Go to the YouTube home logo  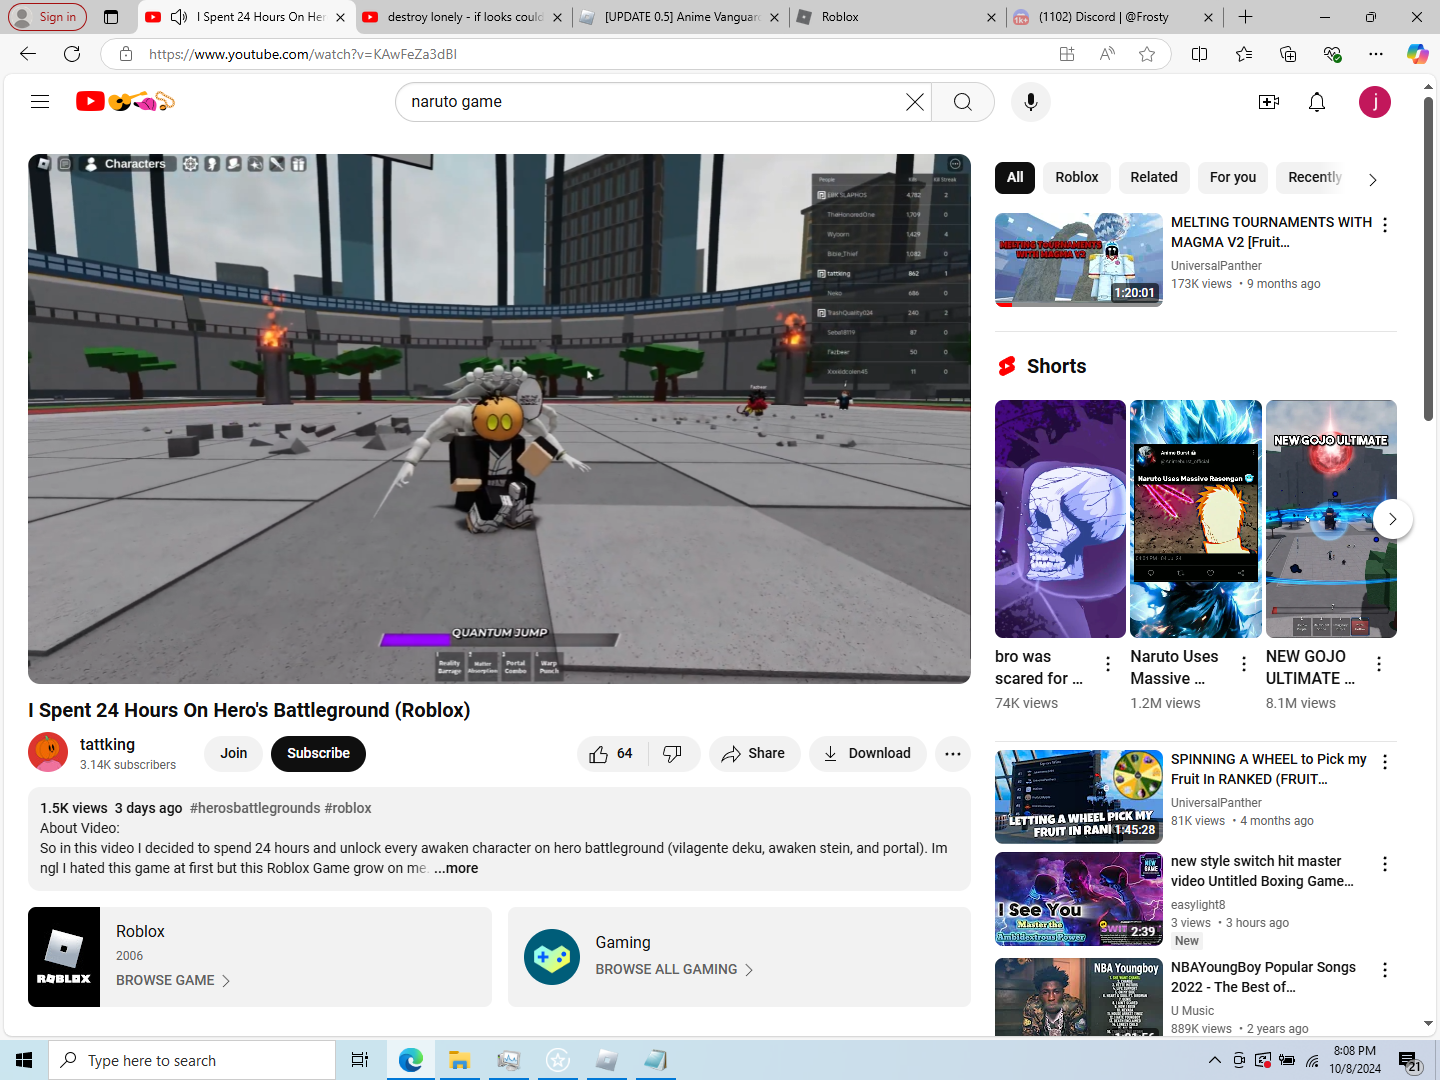pos(126,101)
